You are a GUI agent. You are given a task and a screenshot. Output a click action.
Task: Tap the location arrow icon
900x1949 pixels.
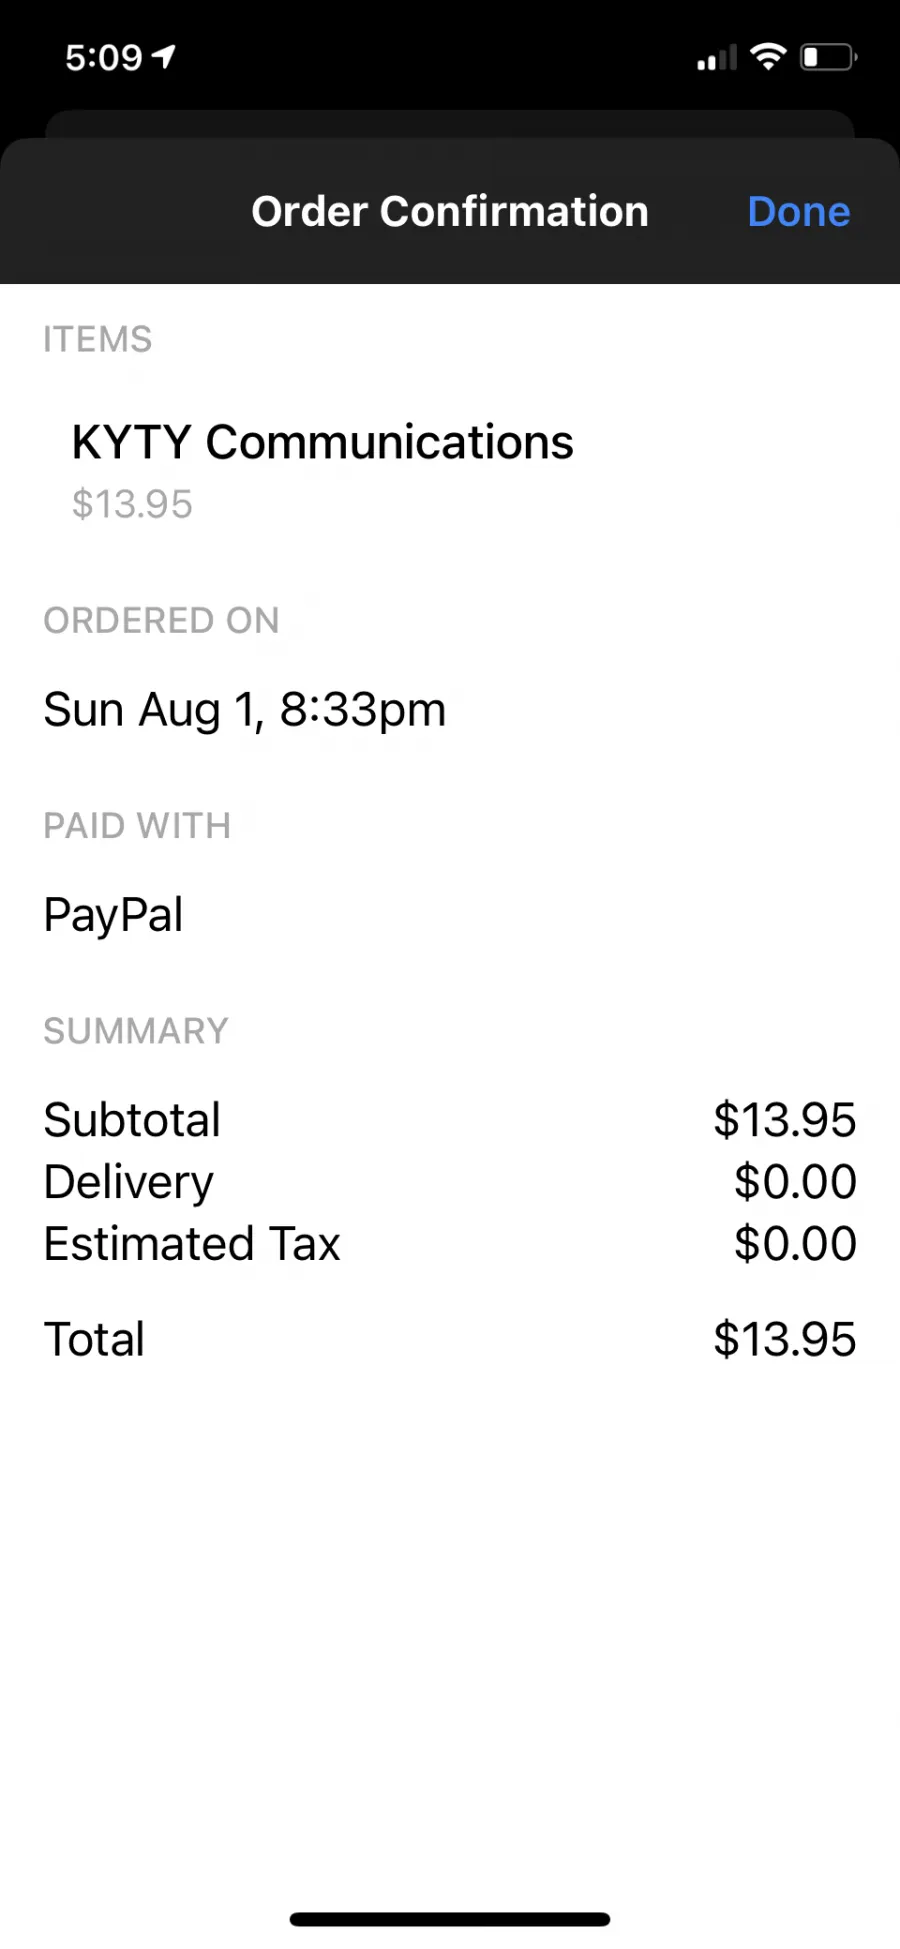163,57
